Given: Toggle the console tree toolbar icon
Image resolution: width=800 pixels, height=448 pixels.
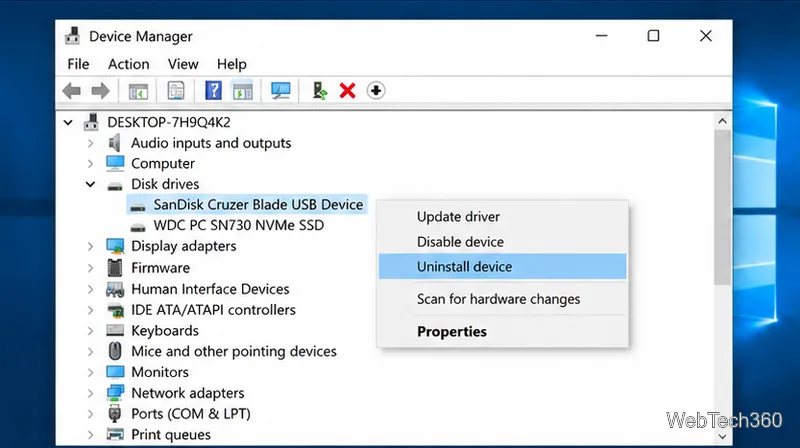Looking at the screenshot, I should coord(138,91).
